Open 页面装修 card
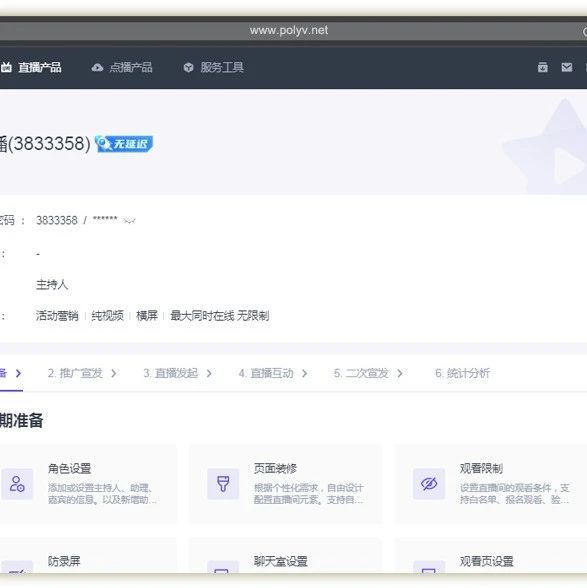 tap(286, 484)
